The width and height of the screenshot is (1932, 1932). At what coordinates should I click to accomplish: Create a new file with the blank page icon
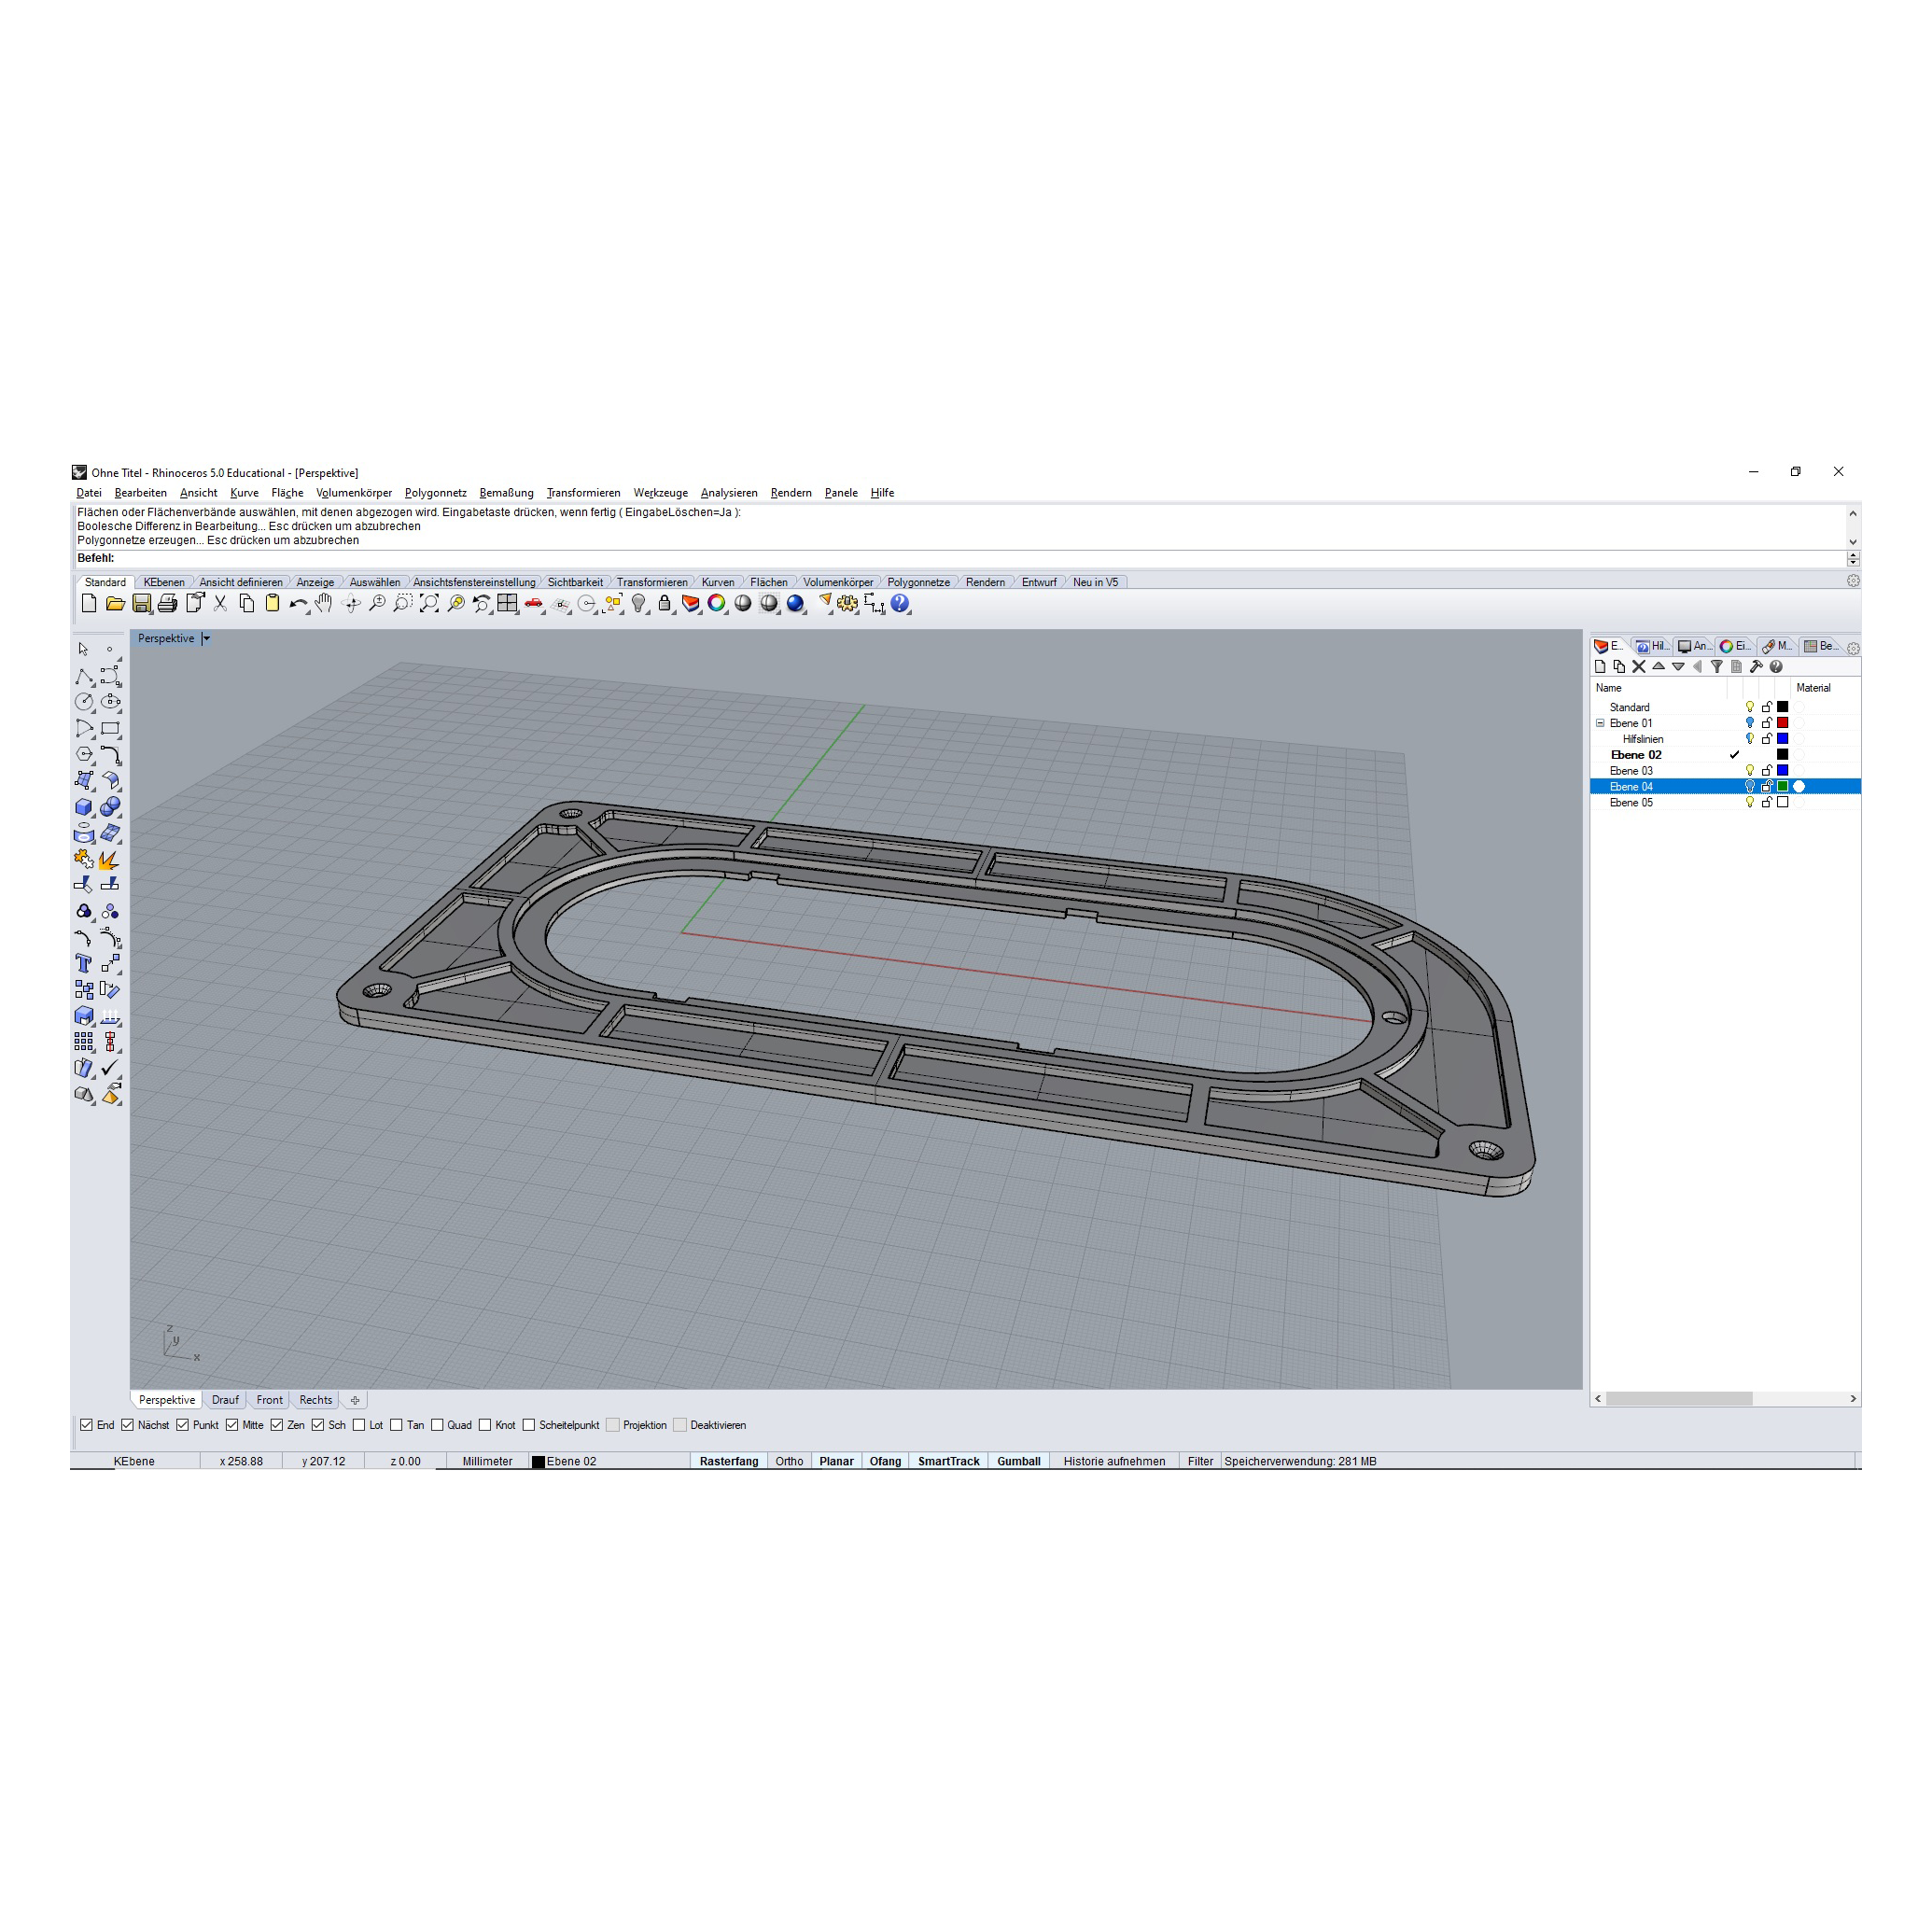pyautogui.click(x=89, y=603)
